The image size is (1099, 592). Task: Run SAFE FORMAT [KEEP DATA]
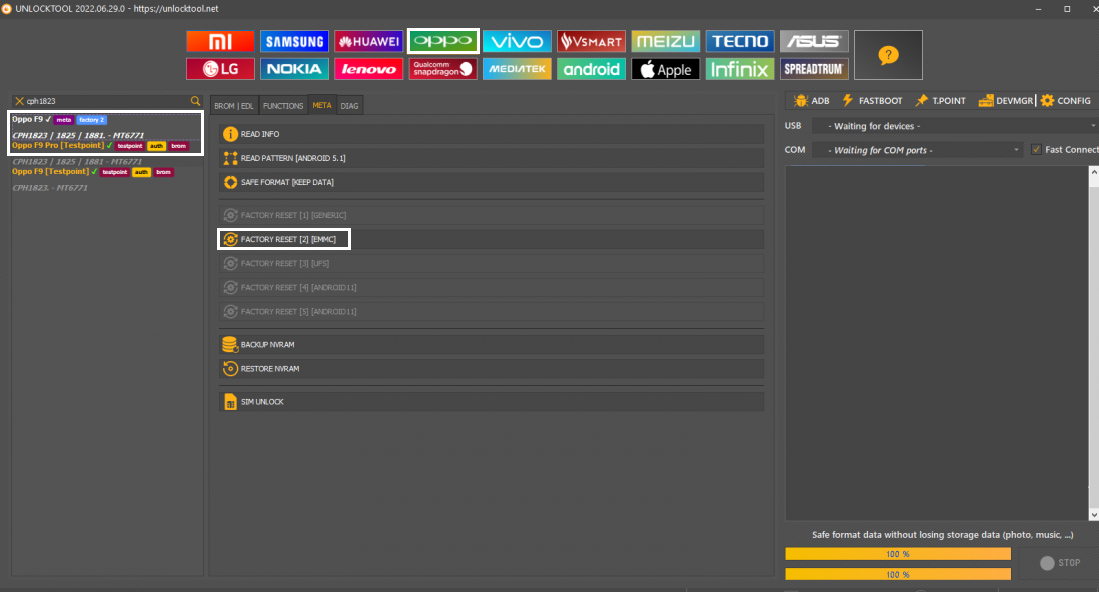(x=491, y=182)
